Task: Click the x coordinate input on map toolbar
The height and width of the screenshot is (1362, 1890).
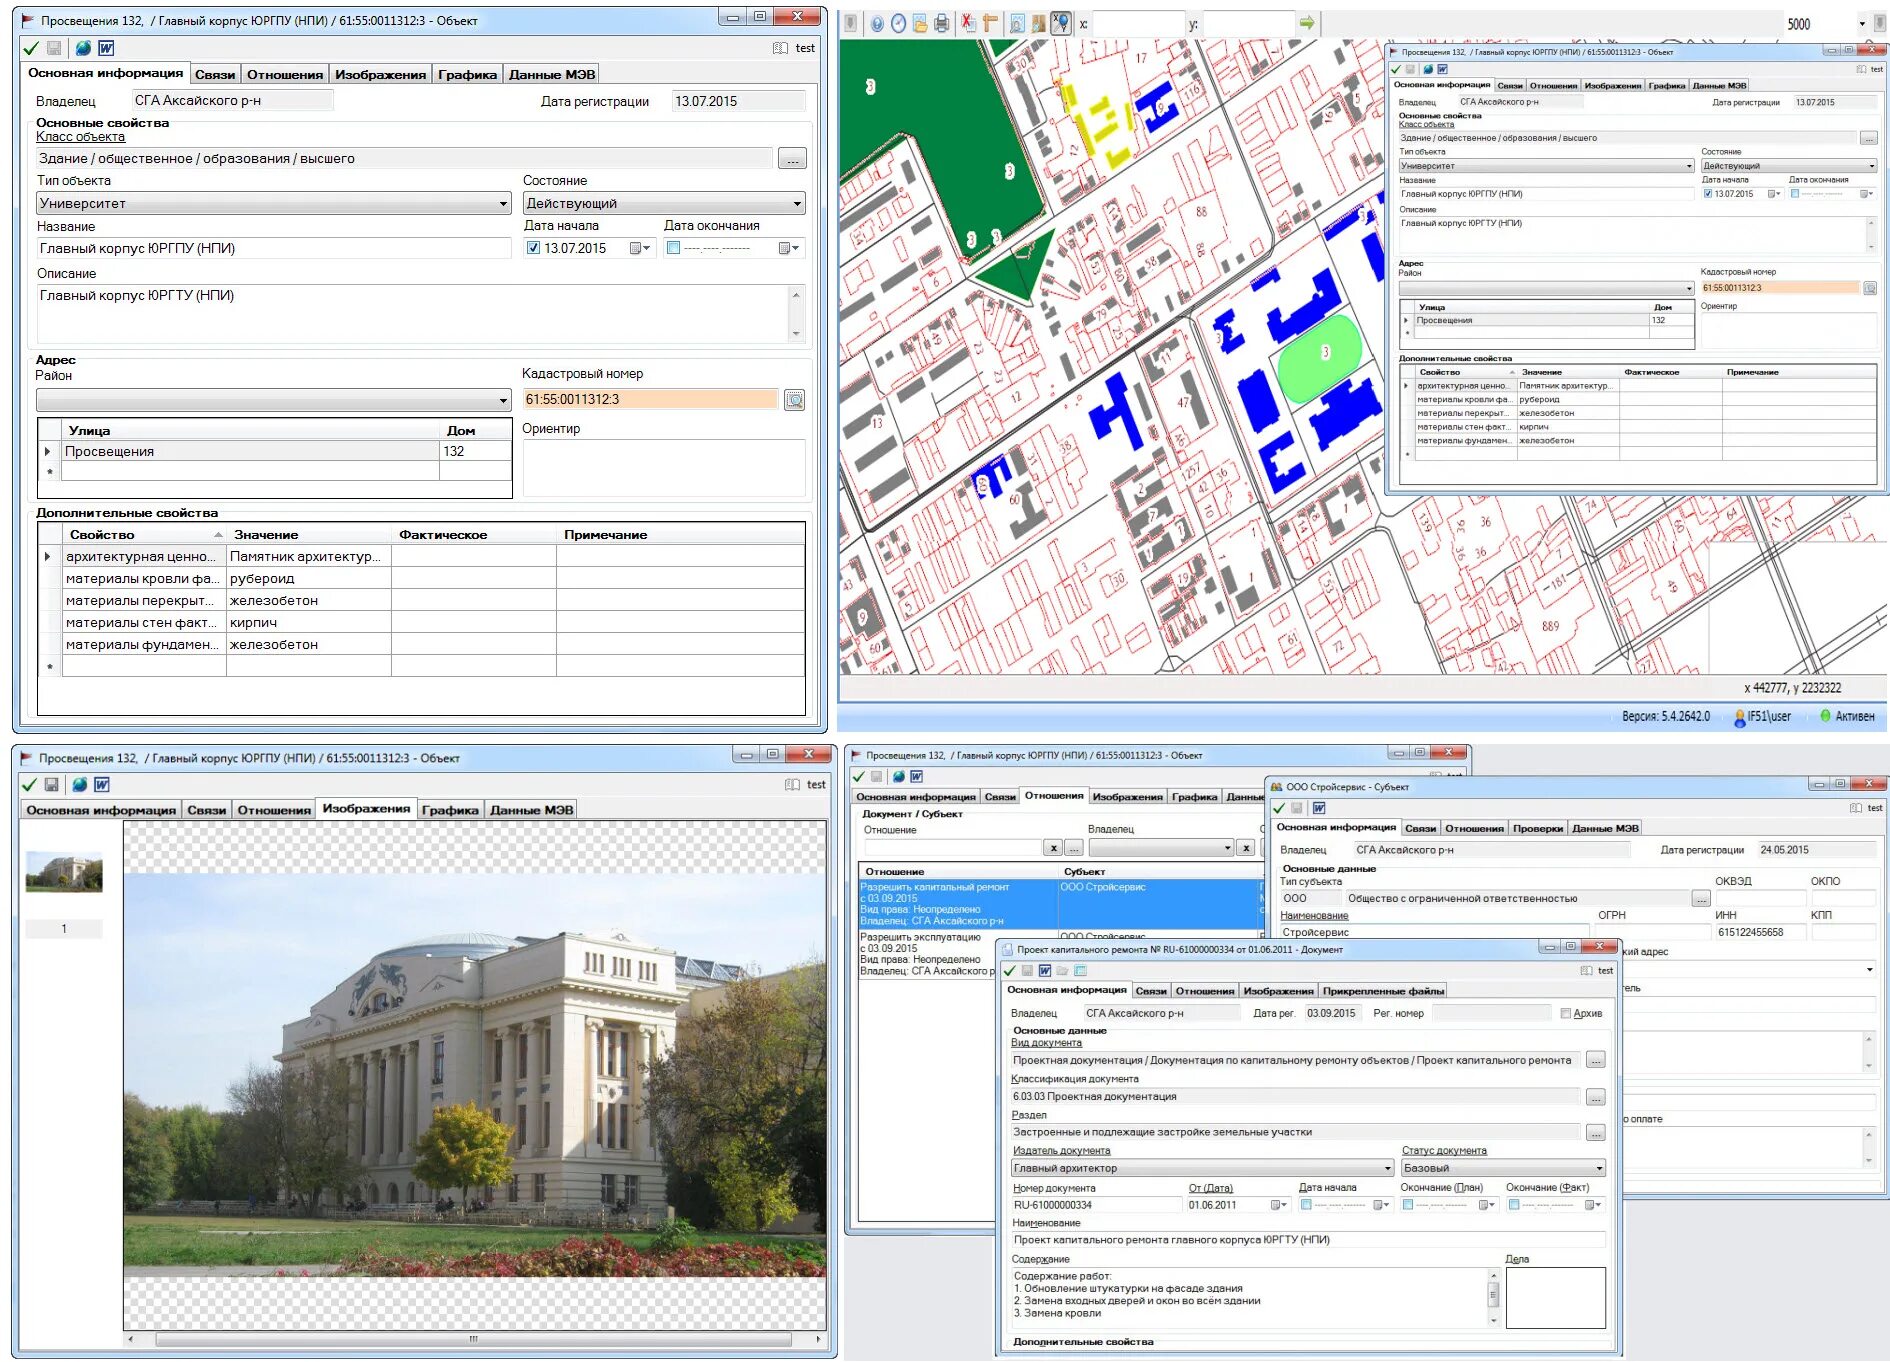Action: 1138,24
